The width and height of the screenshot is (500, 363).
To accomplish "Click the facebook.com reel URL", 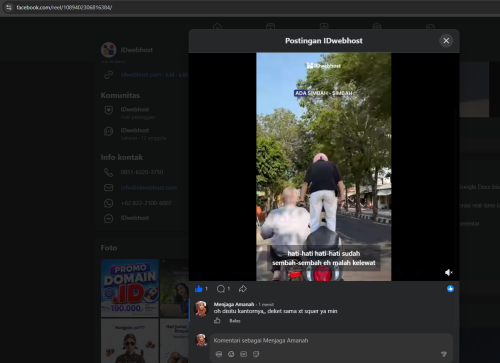I will click(64, 7).
